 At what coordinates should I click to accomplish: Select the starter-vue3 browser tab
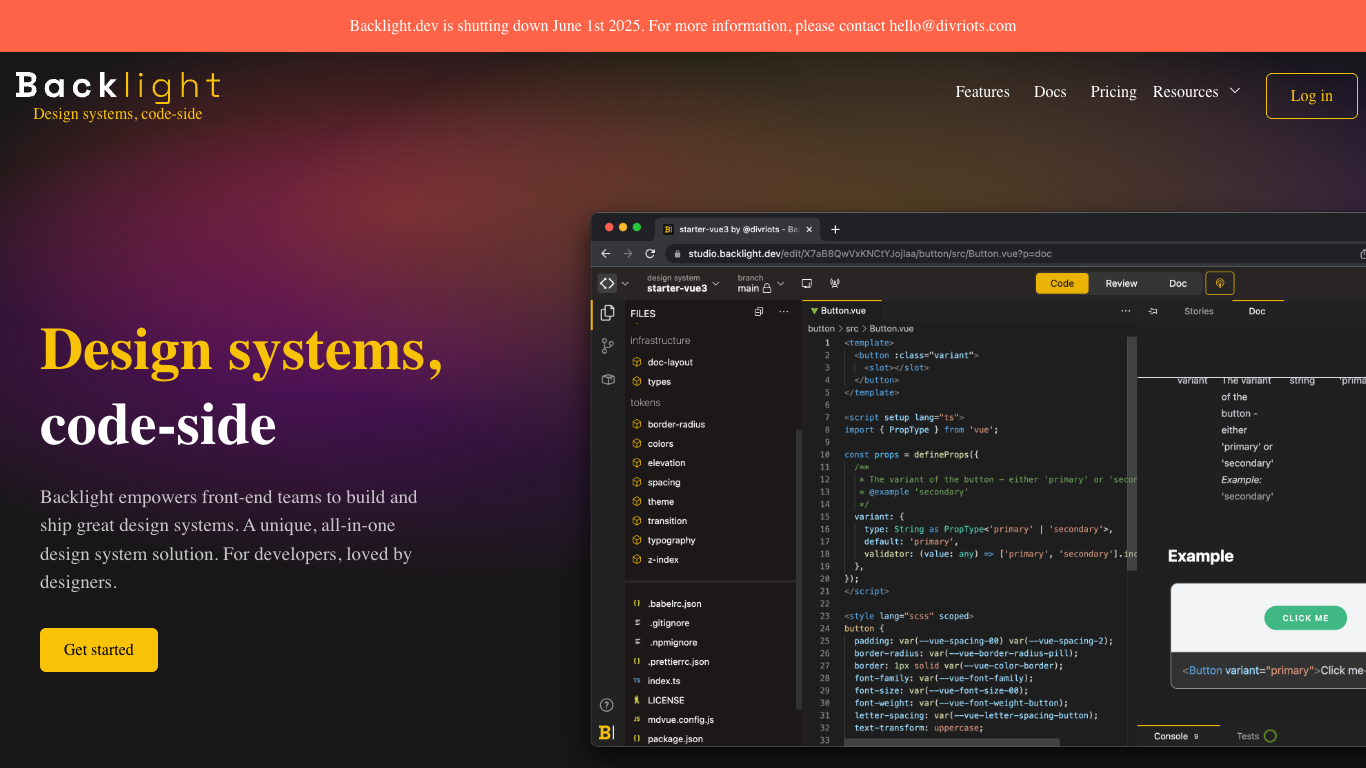(738, 229)
